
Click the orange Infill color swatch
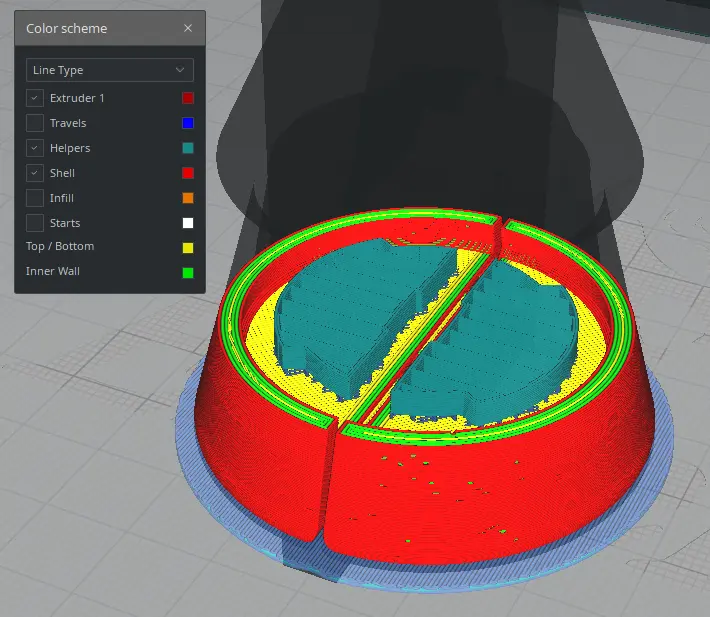tap(188, 198)
